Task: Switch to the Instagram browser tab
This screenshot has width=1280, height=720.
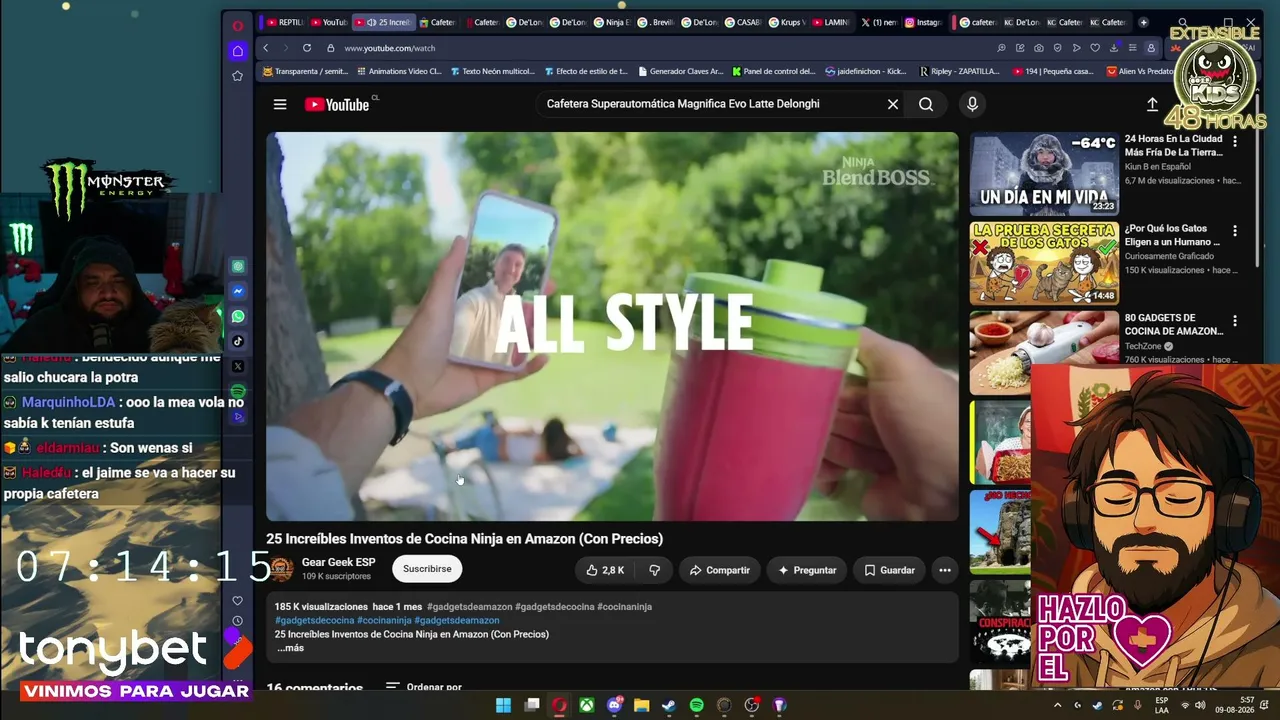Action: tap(924, 22)
